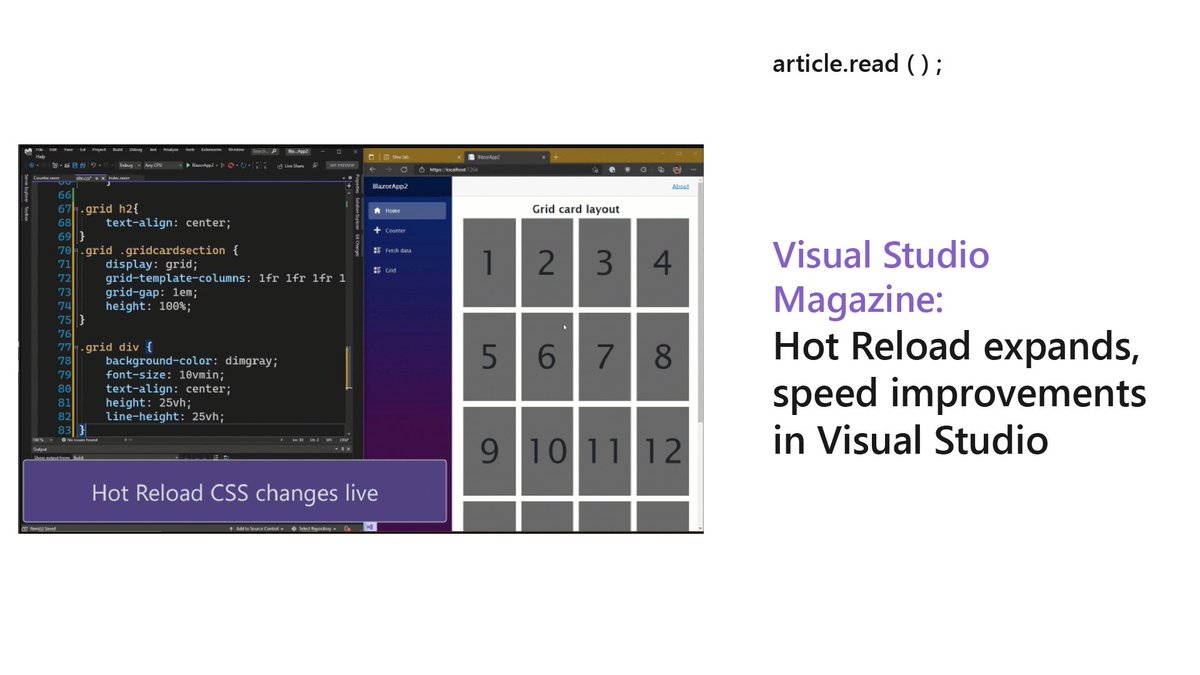1200x675 pixels.
Task: Click the browser Back arrow
Action: point(372,170)
